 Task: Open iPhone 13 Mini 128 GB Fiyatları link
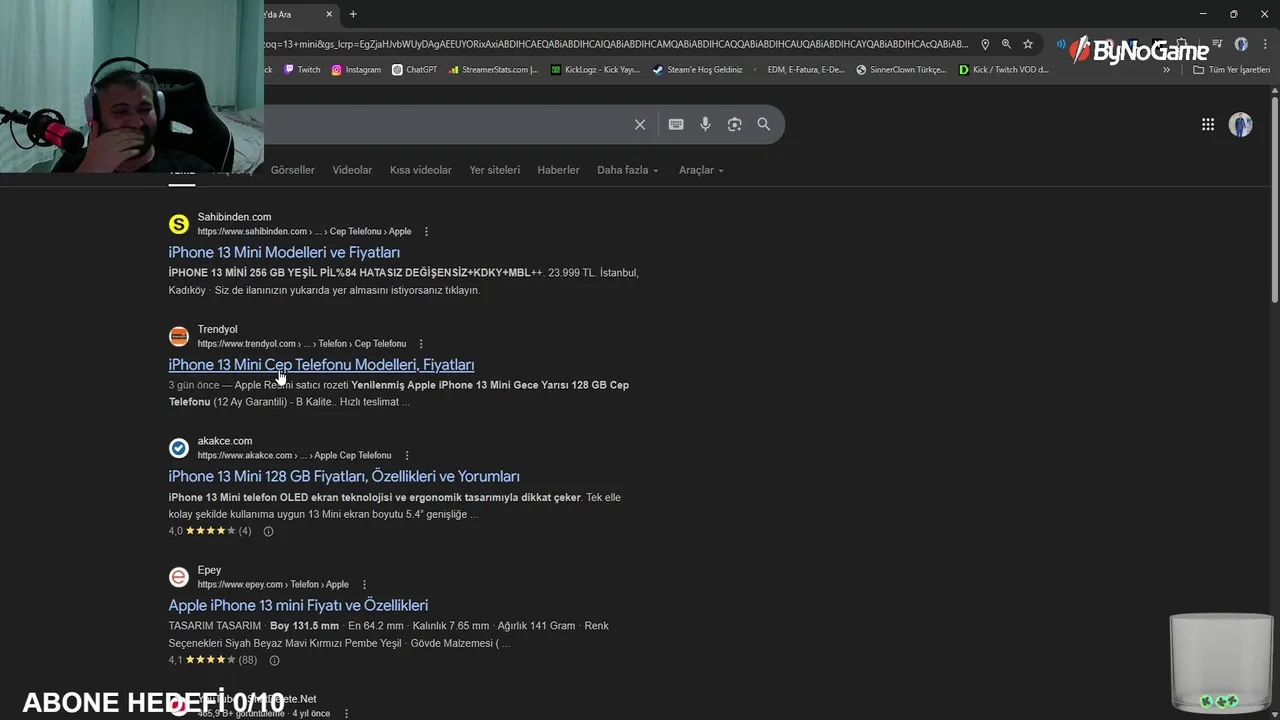click(x=344, y=477)
